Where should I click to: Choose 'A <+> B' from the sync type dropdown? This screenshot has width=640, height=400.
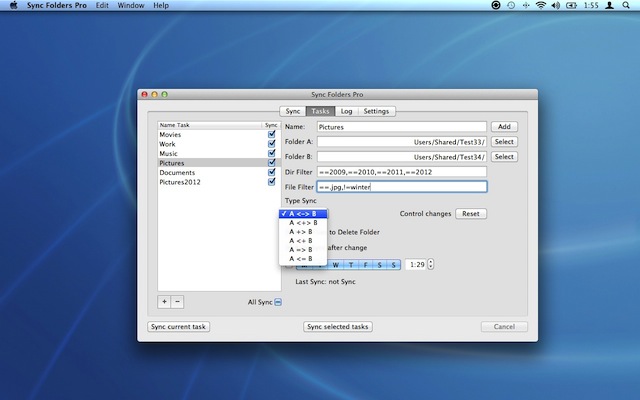click(302, 222)
